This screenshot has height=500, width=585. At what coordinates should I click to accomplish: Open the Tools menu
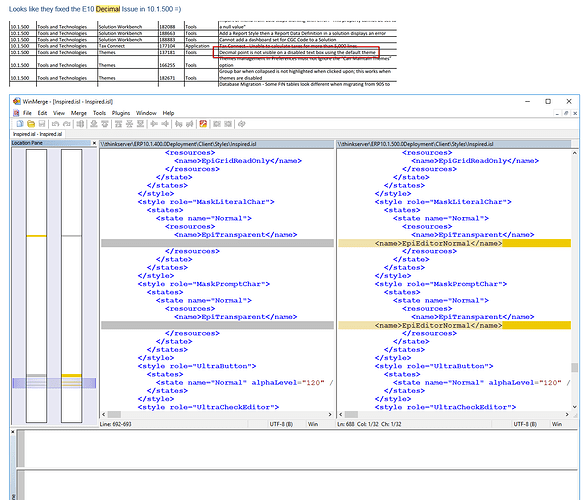point(99,113)
